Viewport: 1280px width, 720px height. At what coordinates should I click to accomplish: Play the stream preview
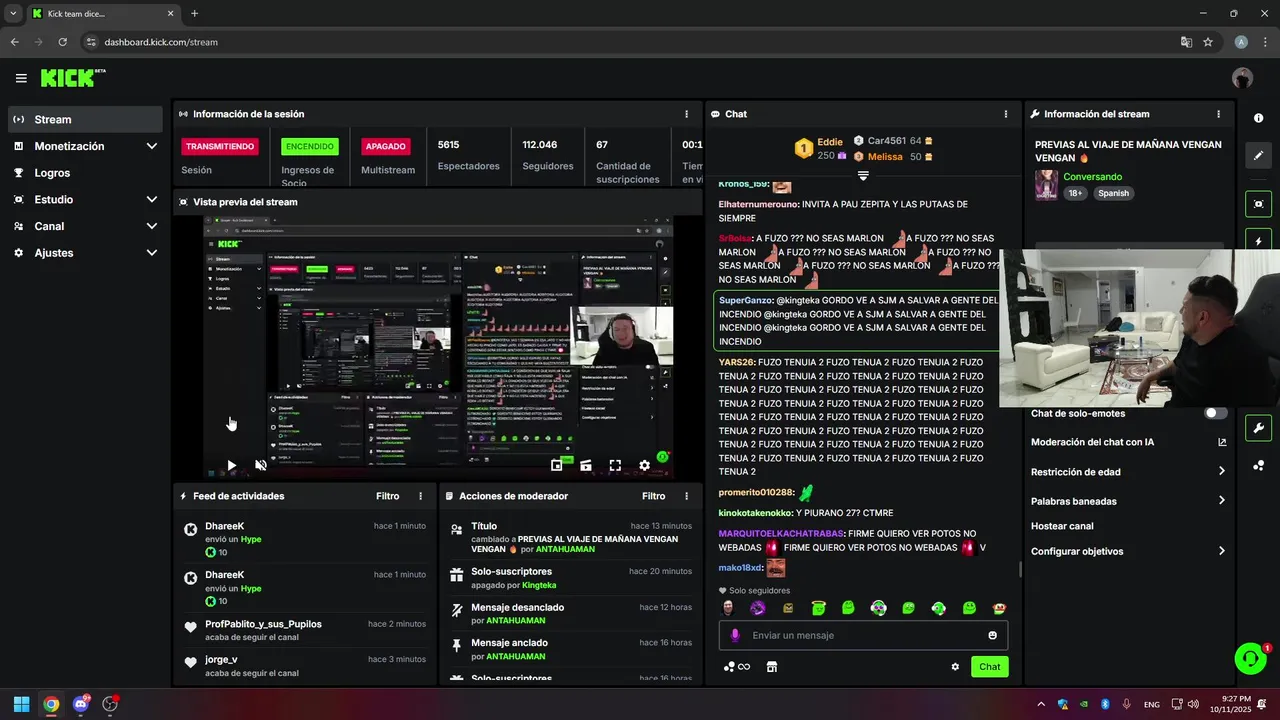coord(231,465)
